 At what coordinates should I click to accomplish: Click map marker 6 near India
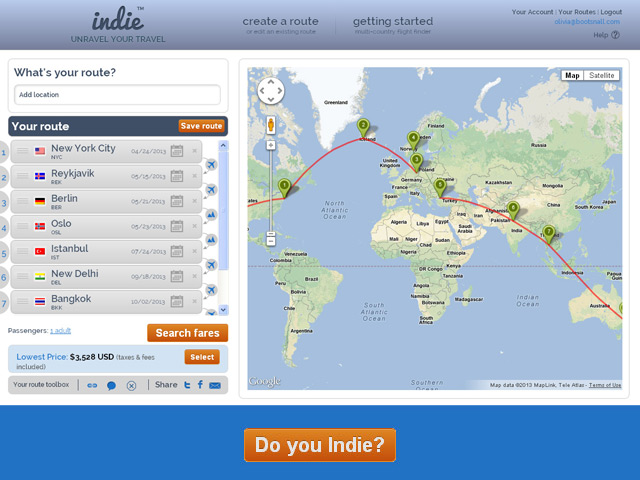click(x=513, y=211)
